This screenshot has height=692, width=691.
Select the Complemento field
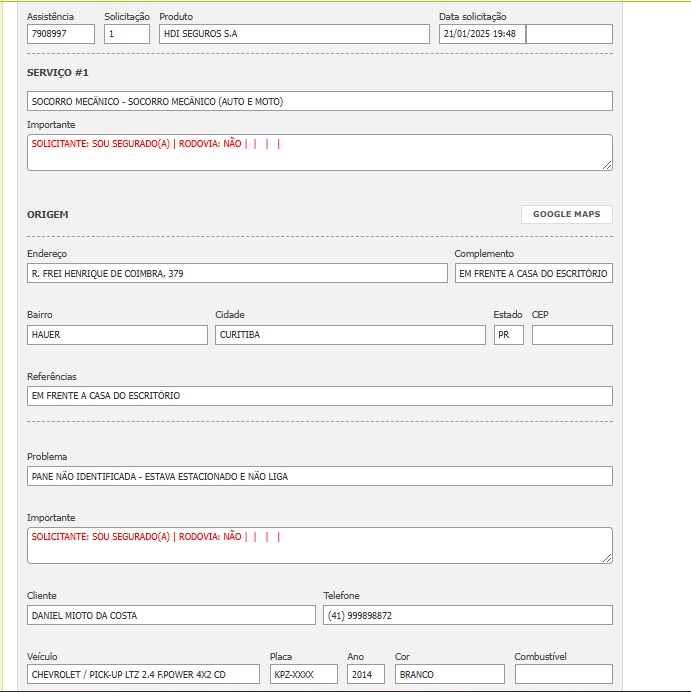click(x=533, y=273)
